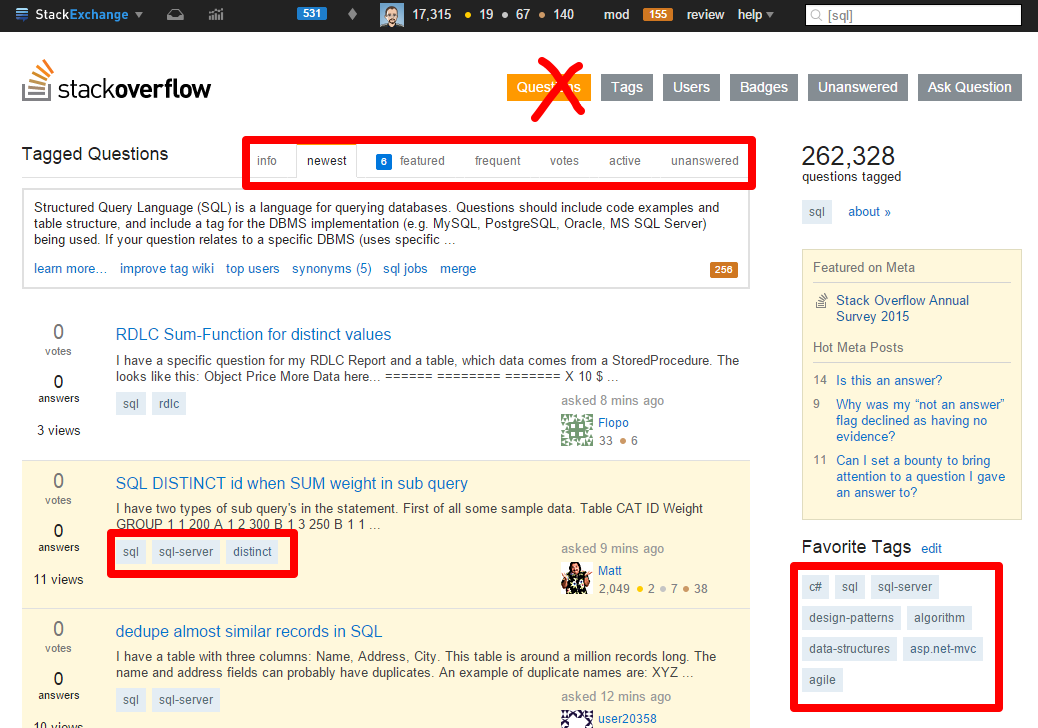Select the asp.net-mvc favorite tag
This screenshot has width=1038, height=728.
[x=943, y=649]
